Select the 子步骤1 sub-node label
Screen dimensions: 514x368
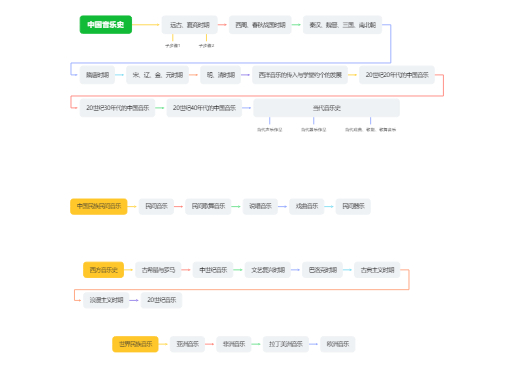173,46
